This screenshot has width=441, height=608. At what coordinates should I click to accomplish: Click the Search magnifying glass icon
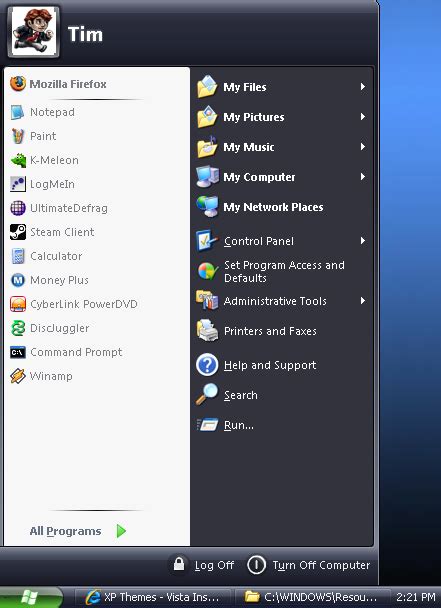click(x=207, y=394)
